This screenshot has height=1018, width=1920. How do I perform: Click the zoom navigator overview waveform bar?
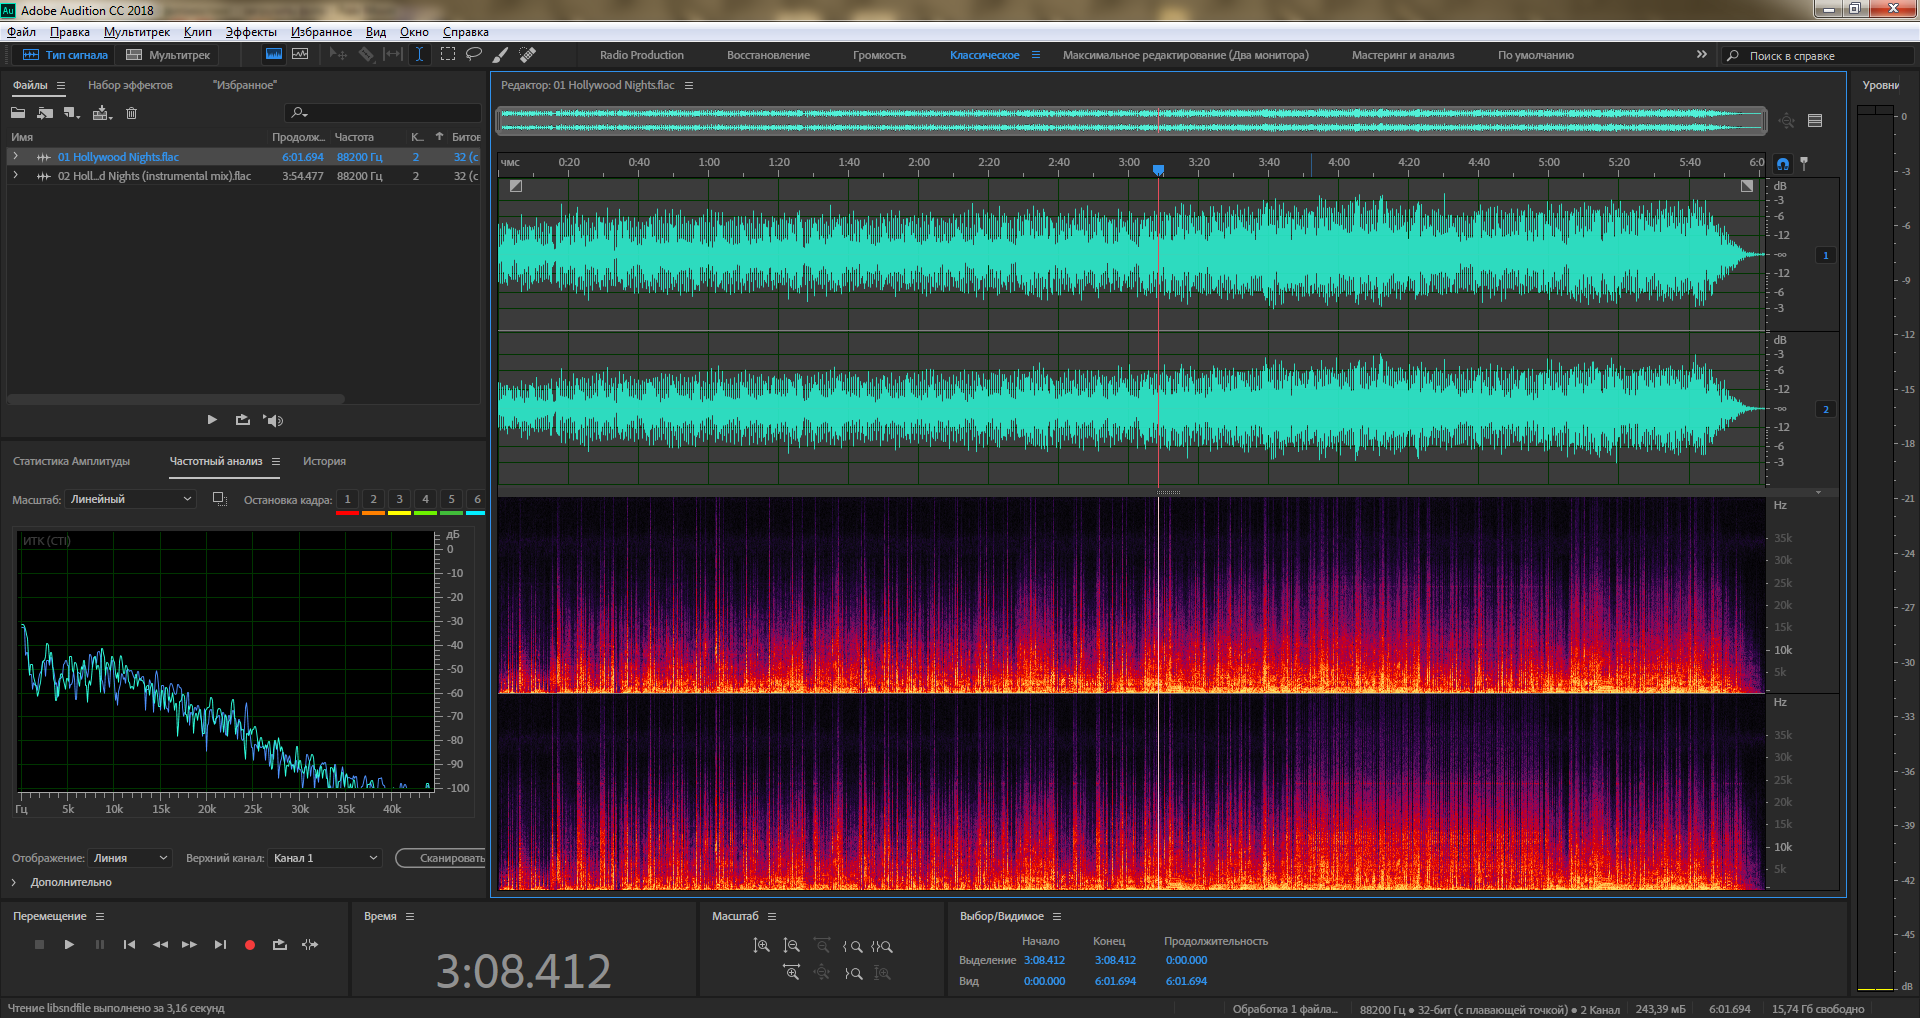pos(1131,120)
